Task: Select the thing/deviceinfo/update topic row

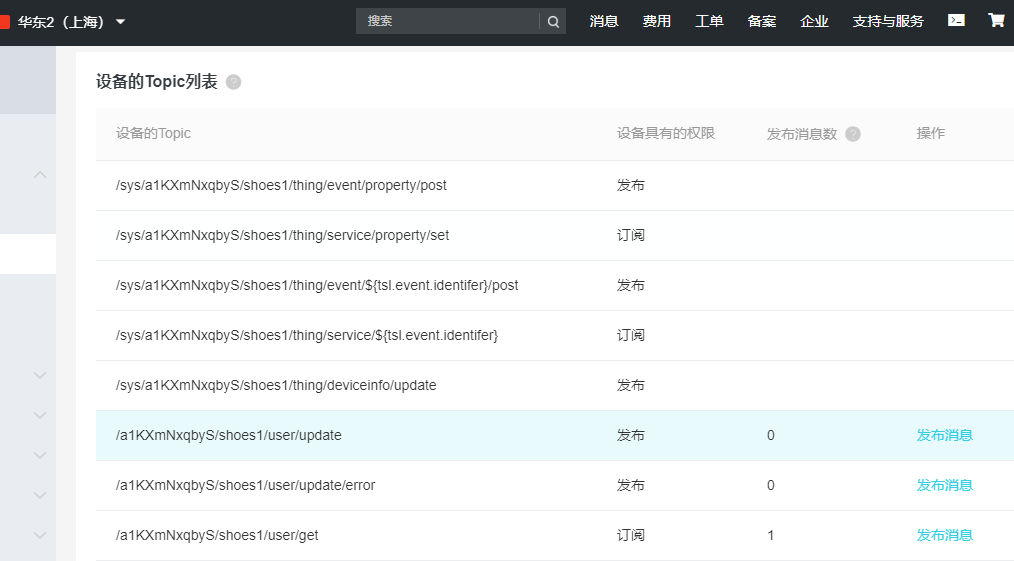Action: click(276, 385)
